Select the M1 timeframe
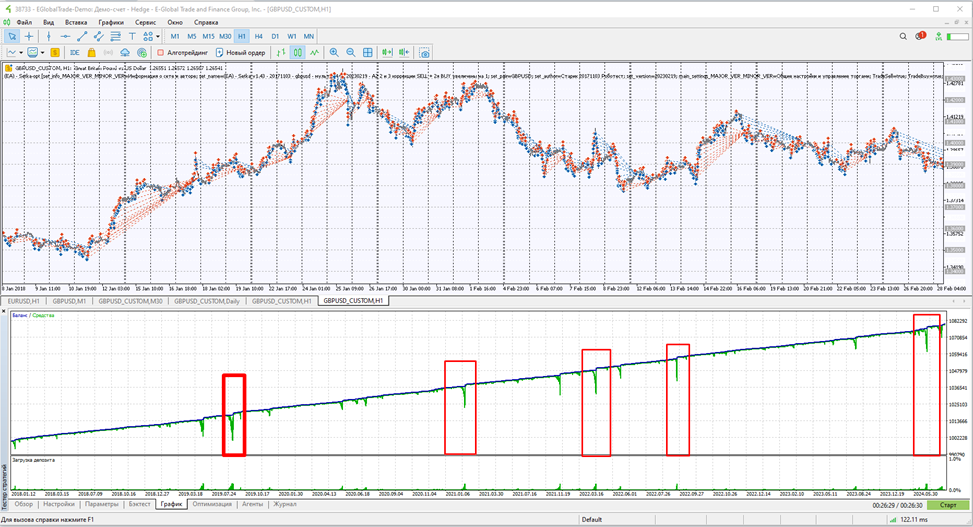This screenshot has height=527, width=973. click(175, 37)
